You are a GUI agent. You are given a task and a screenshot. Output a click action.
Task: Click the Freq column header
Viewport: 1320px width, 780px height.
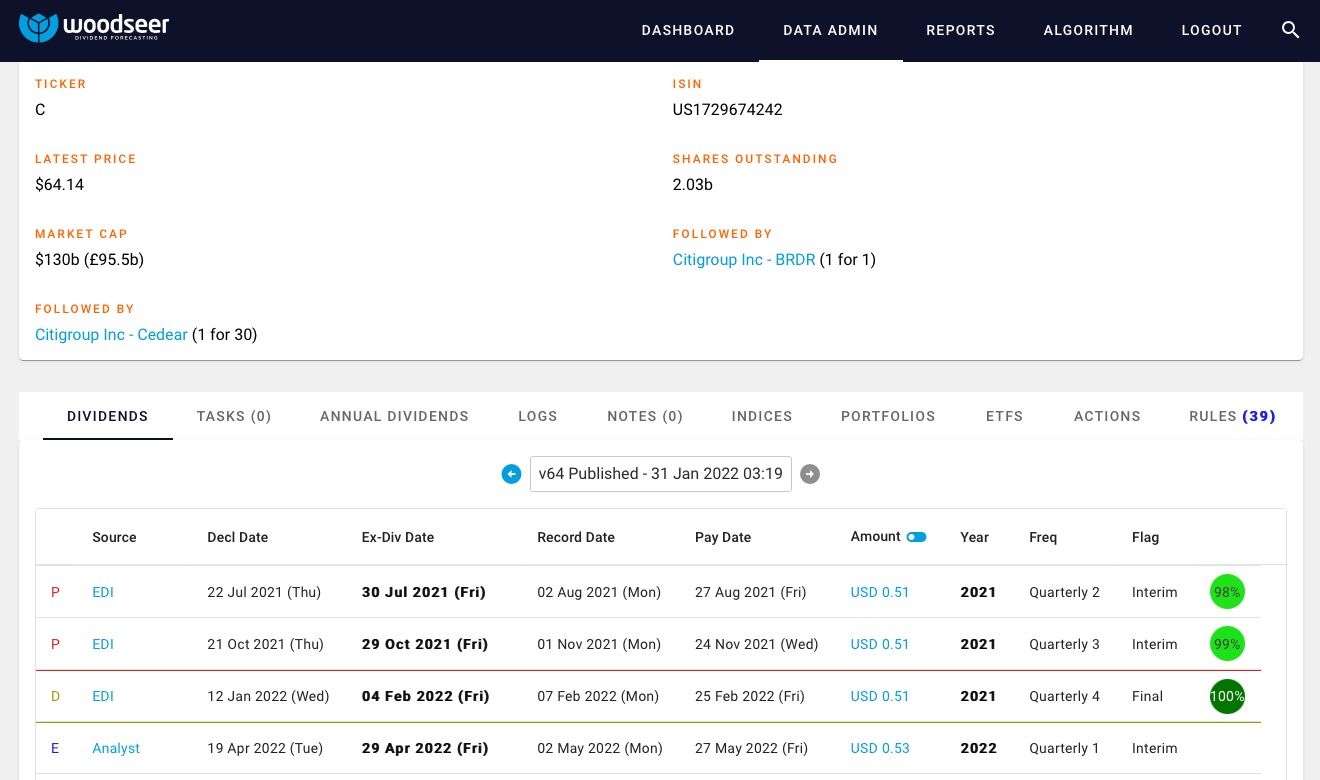(1043, 537)
